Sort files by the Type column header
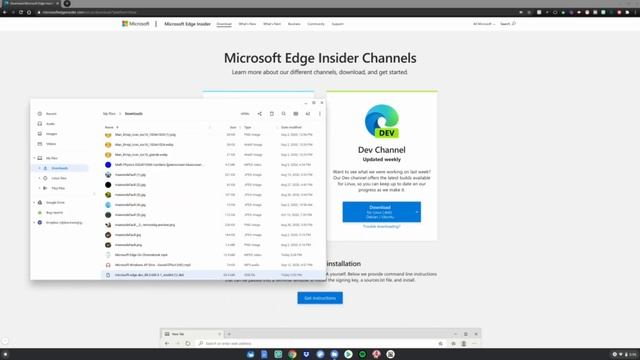The width and height of the screenshot is (640, 360). (248, 127)
